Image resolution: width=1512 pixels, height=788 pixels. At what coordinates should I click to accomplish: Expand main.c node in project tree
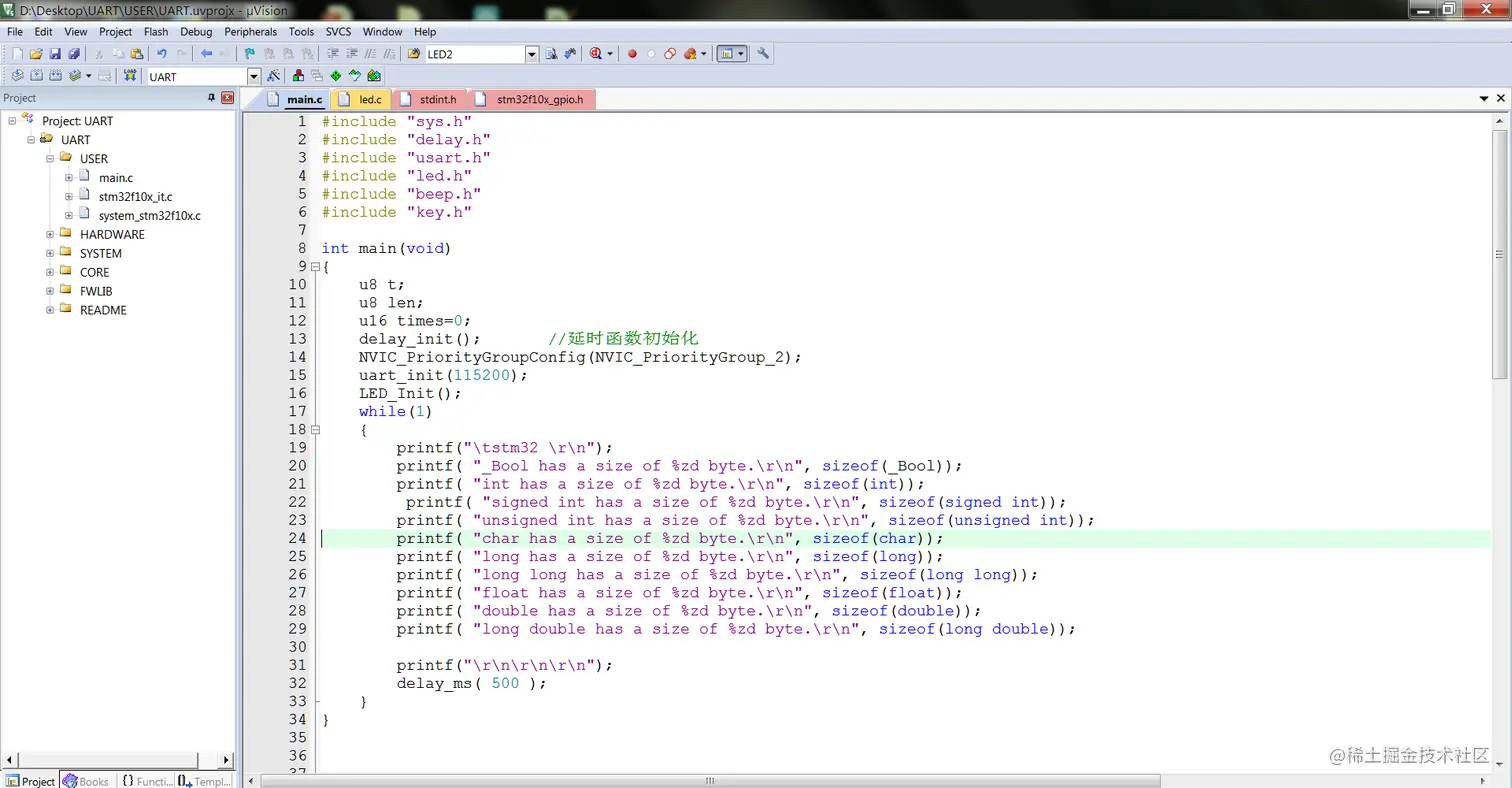click(x=69, y=177)
